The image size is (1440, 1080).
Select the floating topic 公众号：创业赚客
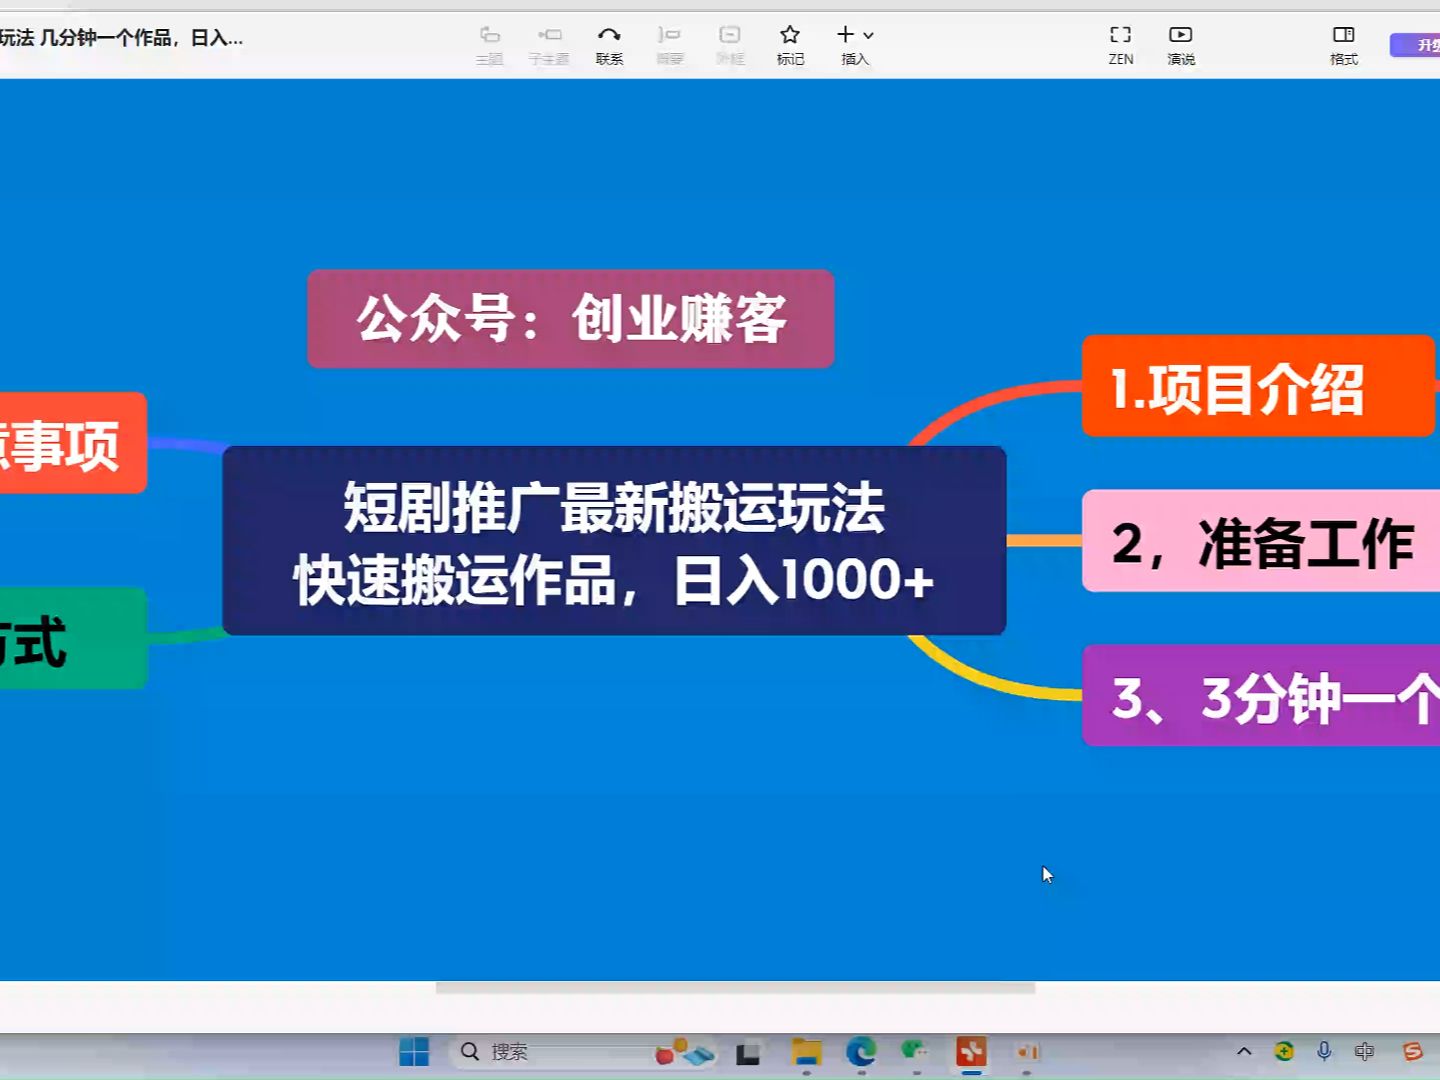[571, 319]
